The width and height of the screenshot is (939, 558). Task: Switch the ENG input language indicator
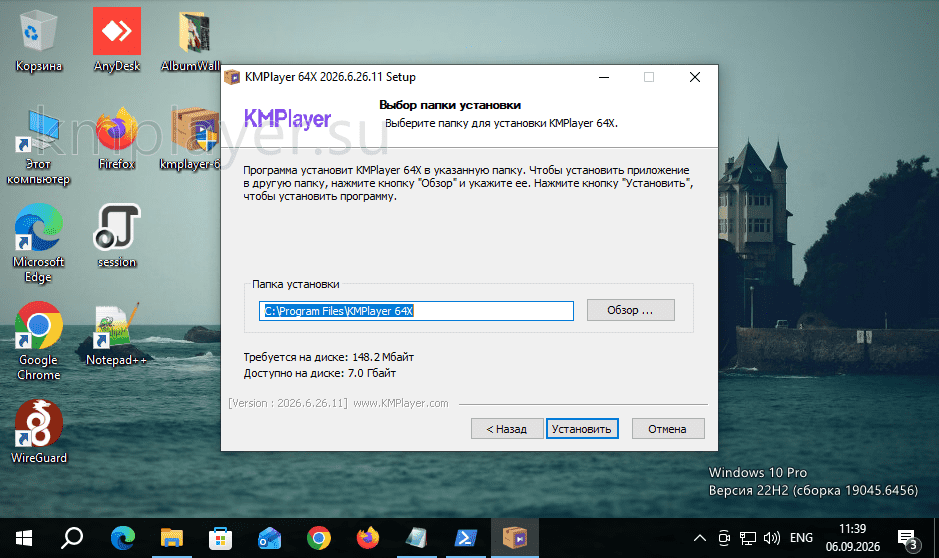pyautogui.click(x=801, y=538)
